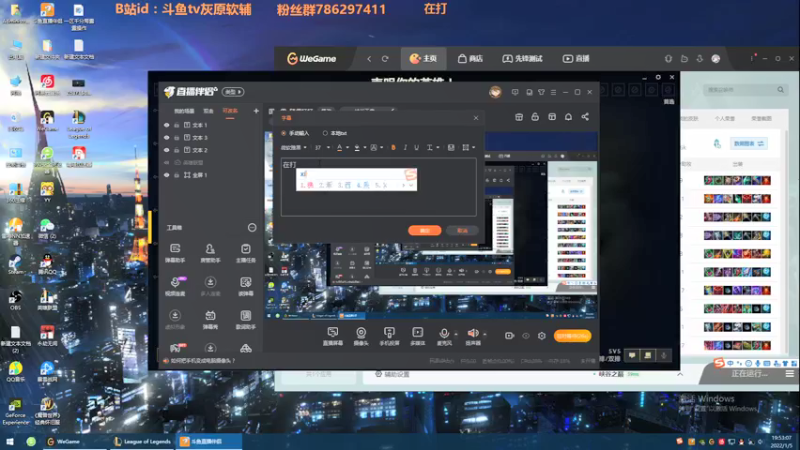The width and height of the screenshot is (800, 450).
Task: Open hamburger menu in streaming app title bar
Action: pyautogui.click(x=554, y=92)
